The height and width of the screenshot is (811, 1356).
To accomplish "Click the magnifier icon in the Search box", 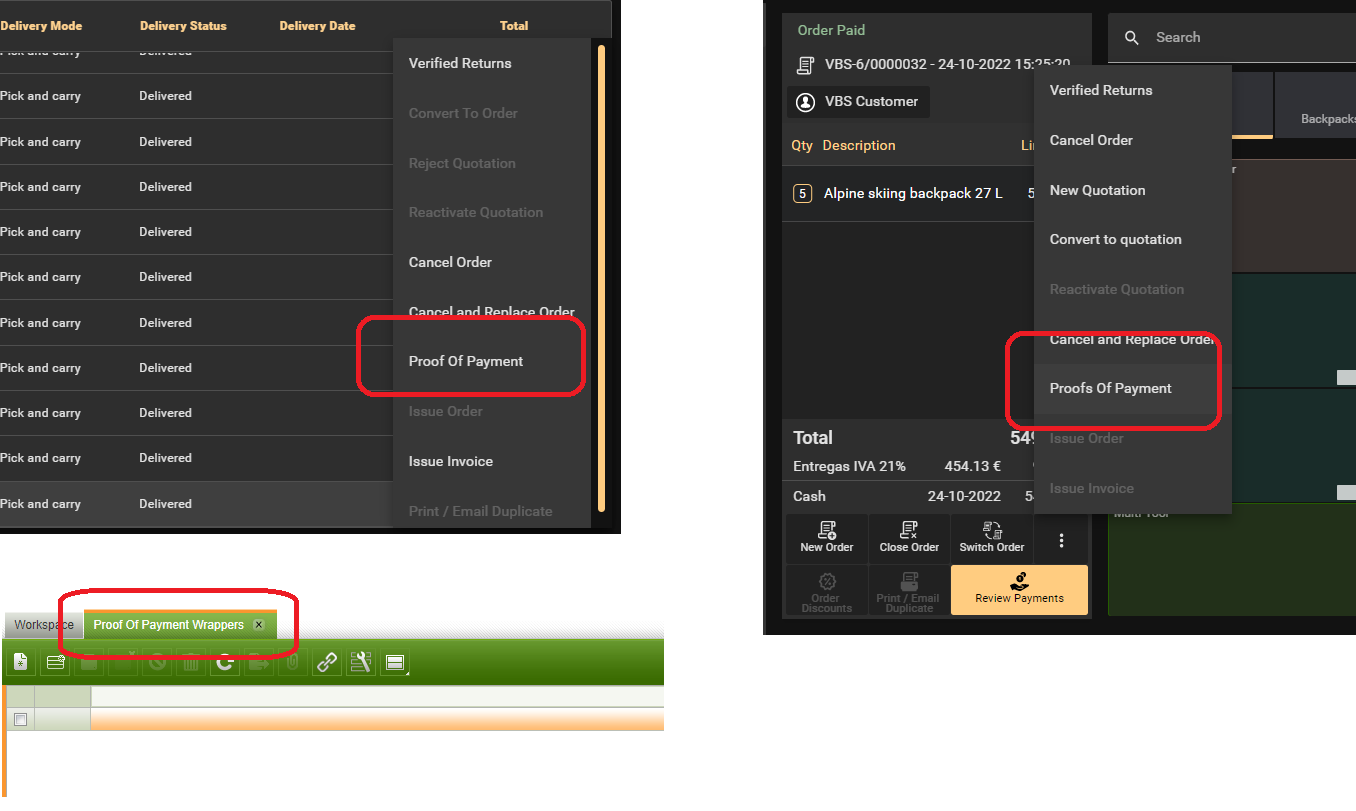I will tap(1132, 38).
